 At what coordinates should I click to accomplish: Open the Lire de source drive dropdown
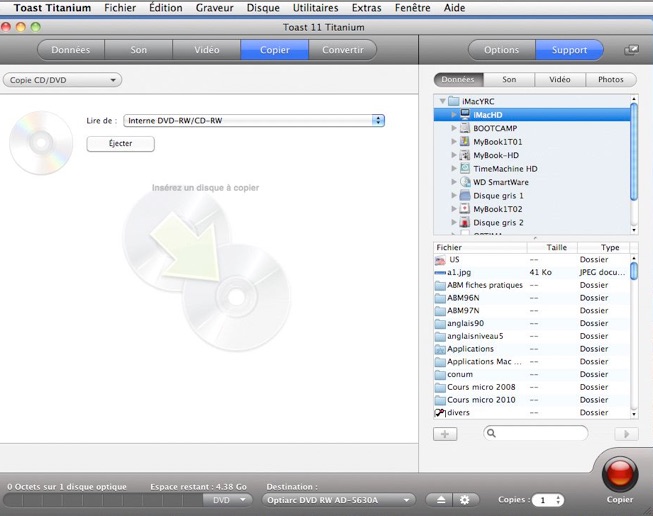(x=254, y=121)
